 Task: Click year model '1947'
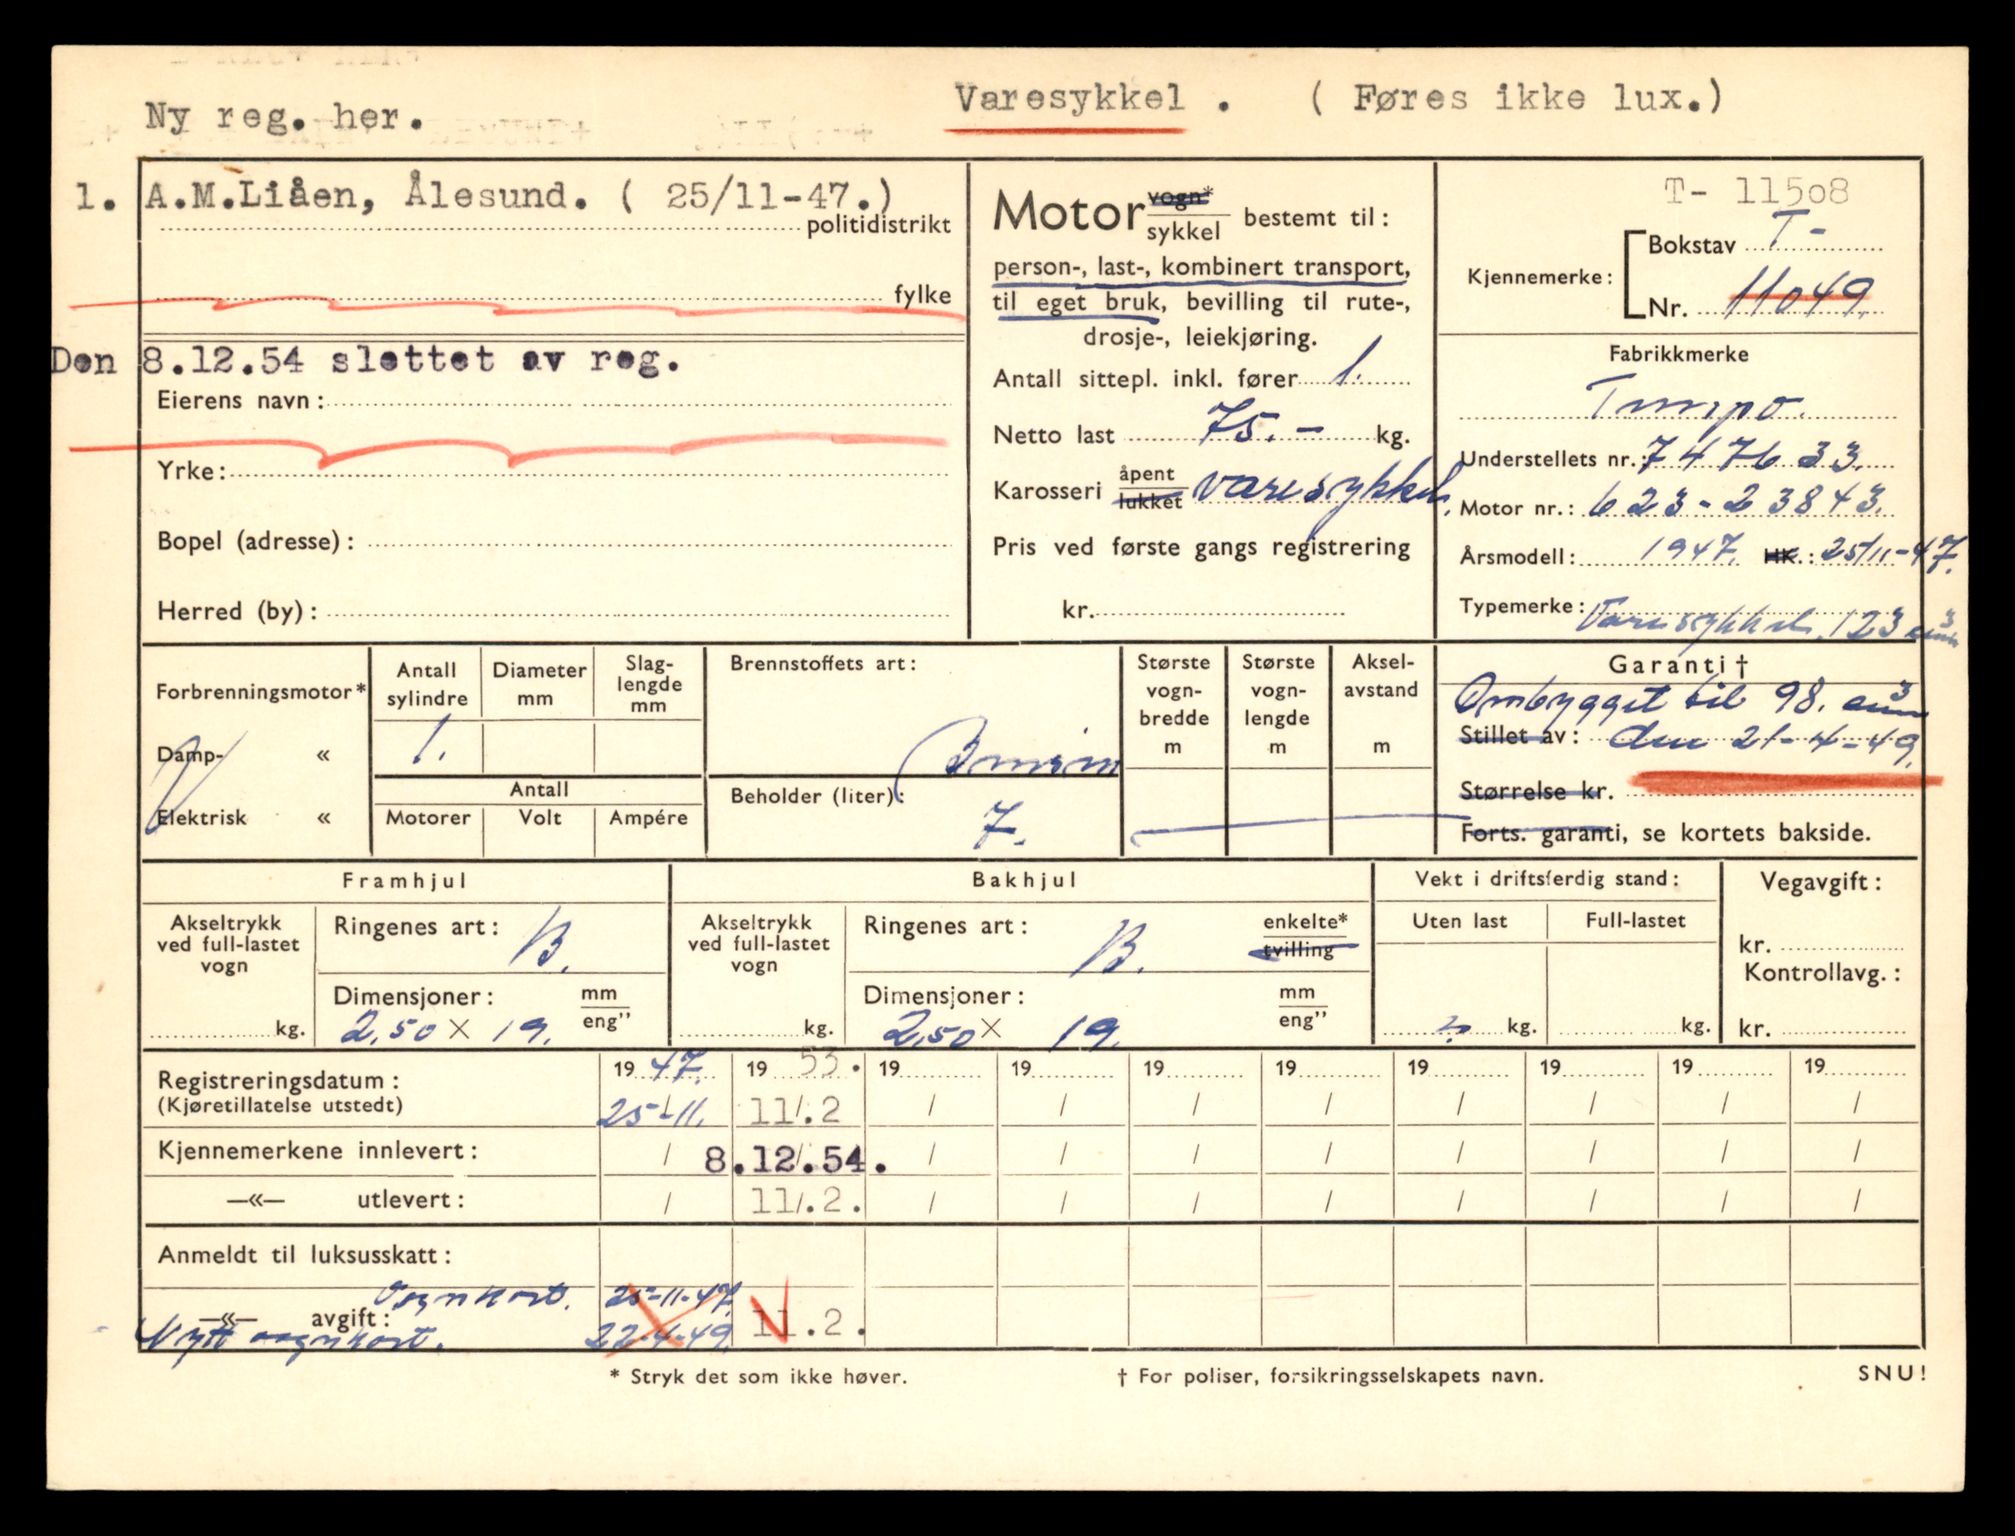pyautogui.click(x=1694, y=549)
